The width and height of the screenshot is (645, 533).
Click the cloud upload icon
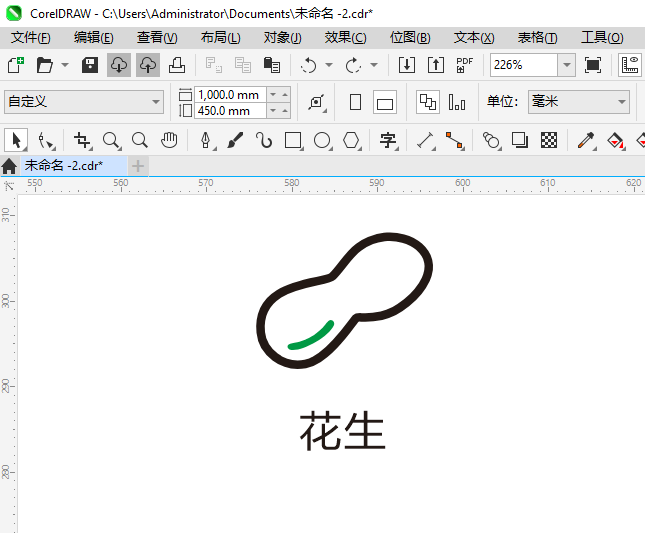pyautogui.click(x=148, y=65)
